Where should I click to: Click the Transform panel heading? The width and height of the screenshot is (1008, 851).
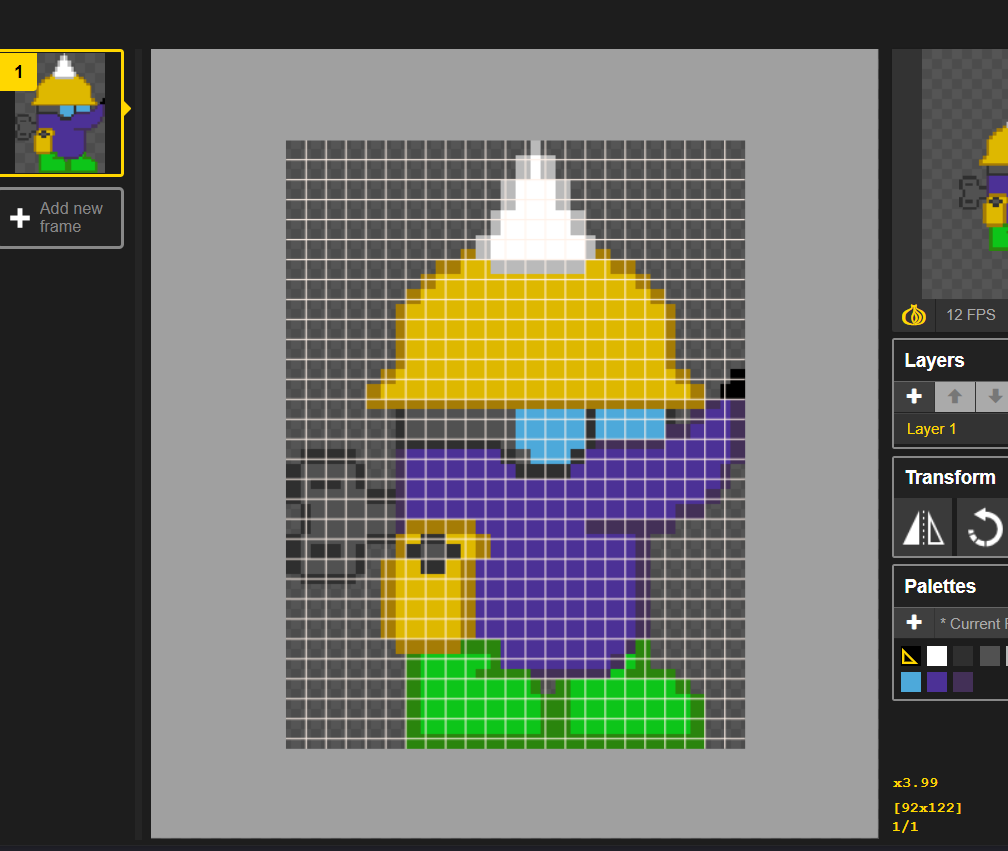click(950, 478)
